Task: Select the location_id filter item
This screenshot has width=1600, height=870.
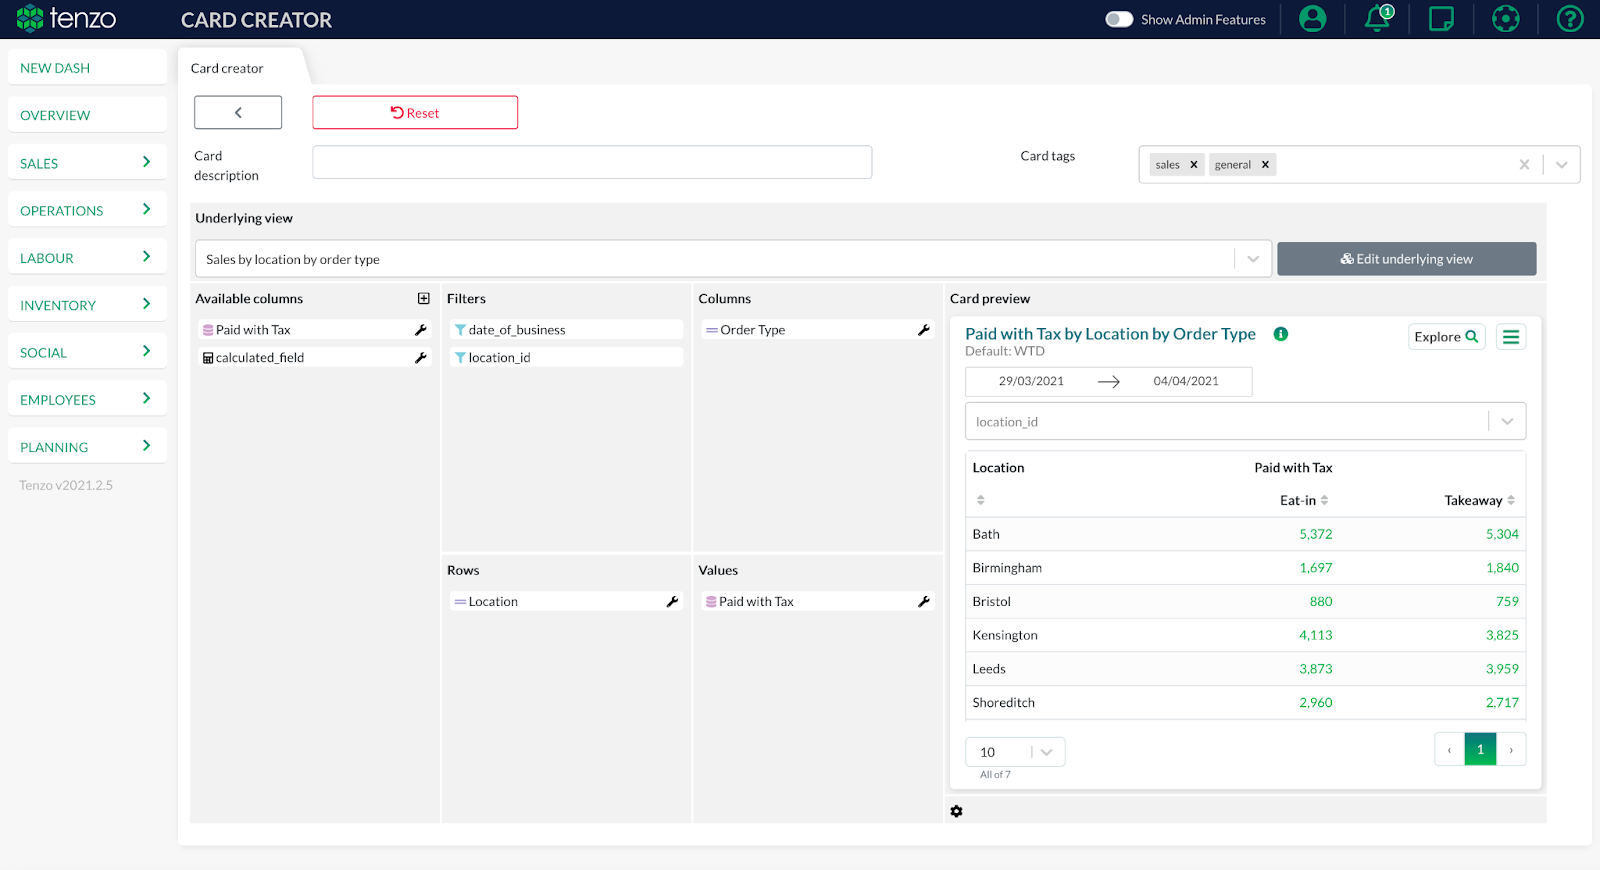Action: coord(566,358)
